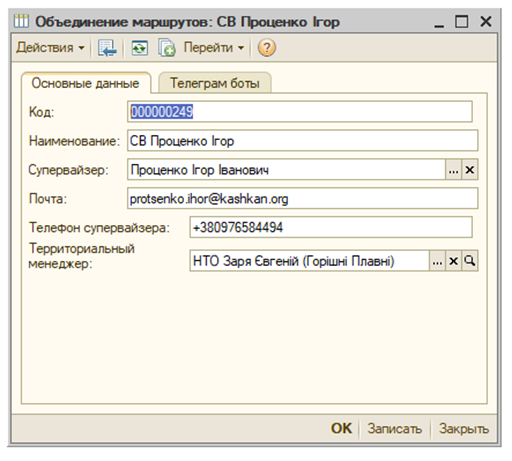Switch to the Телеграм боты tab
512x461 pixels.
(215, 83)
